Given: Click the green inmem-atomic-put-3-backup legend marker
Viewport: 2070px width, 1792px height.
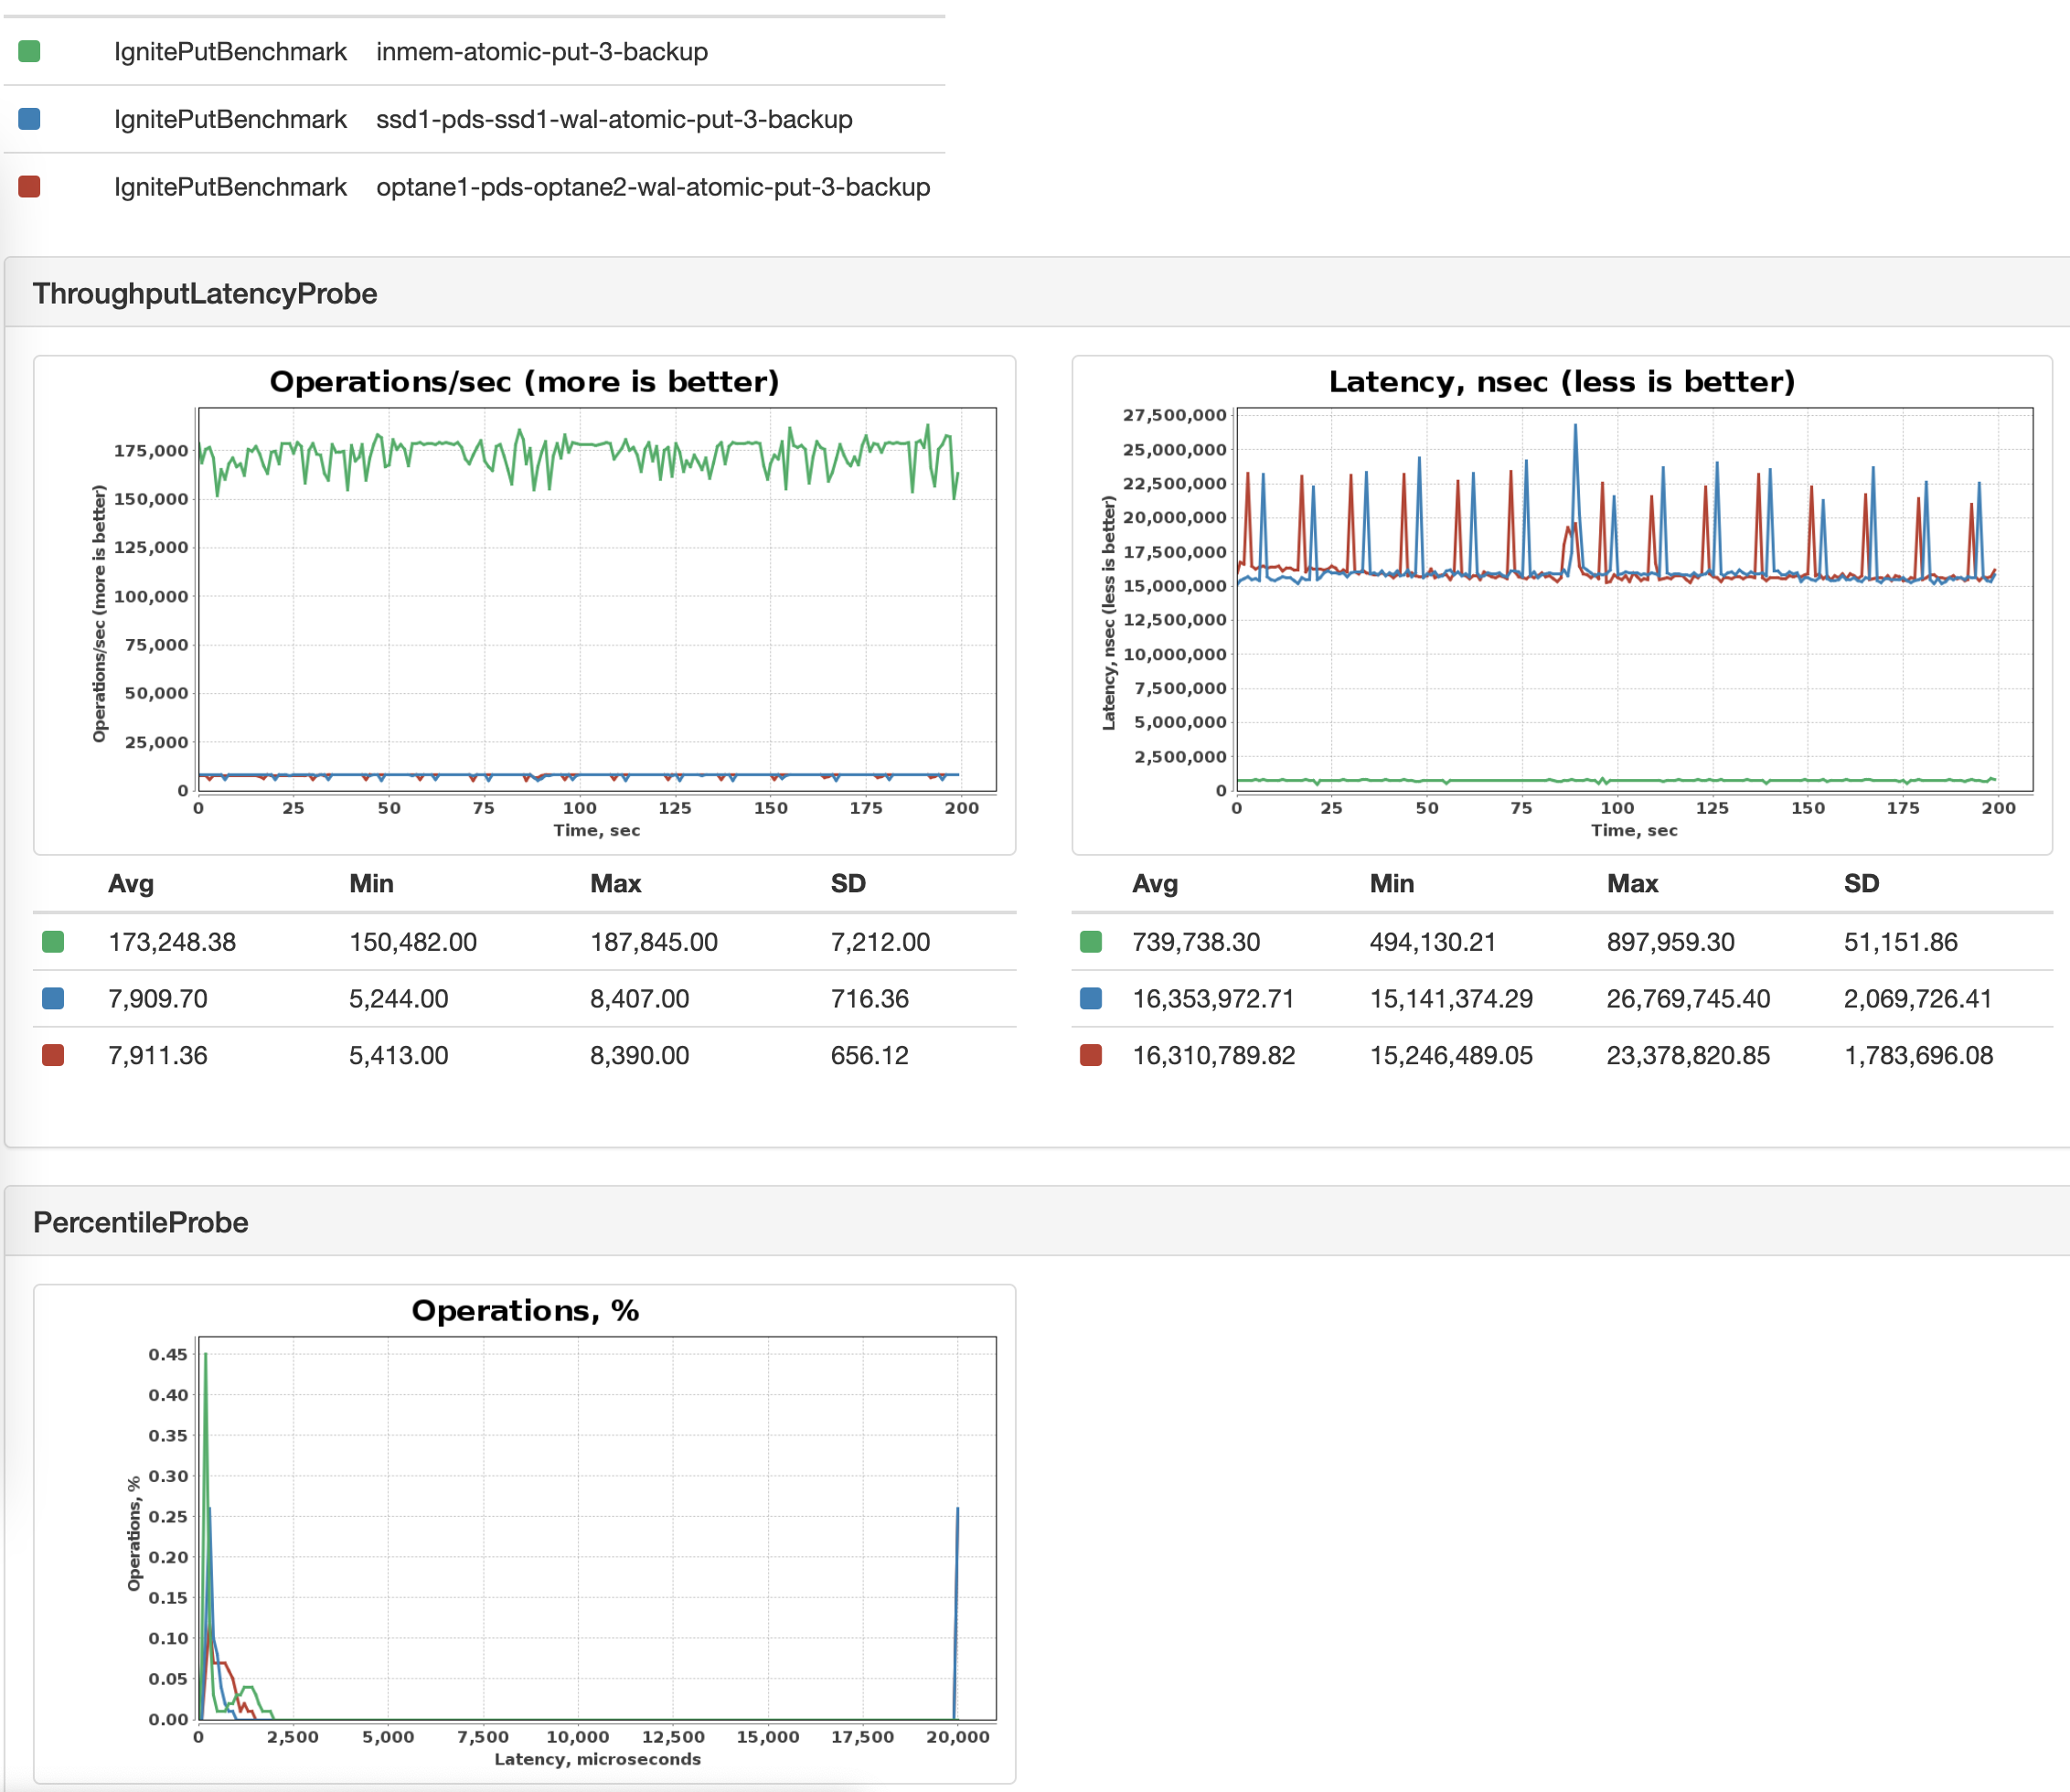Looking at the screenshot, I should point(30,51).
